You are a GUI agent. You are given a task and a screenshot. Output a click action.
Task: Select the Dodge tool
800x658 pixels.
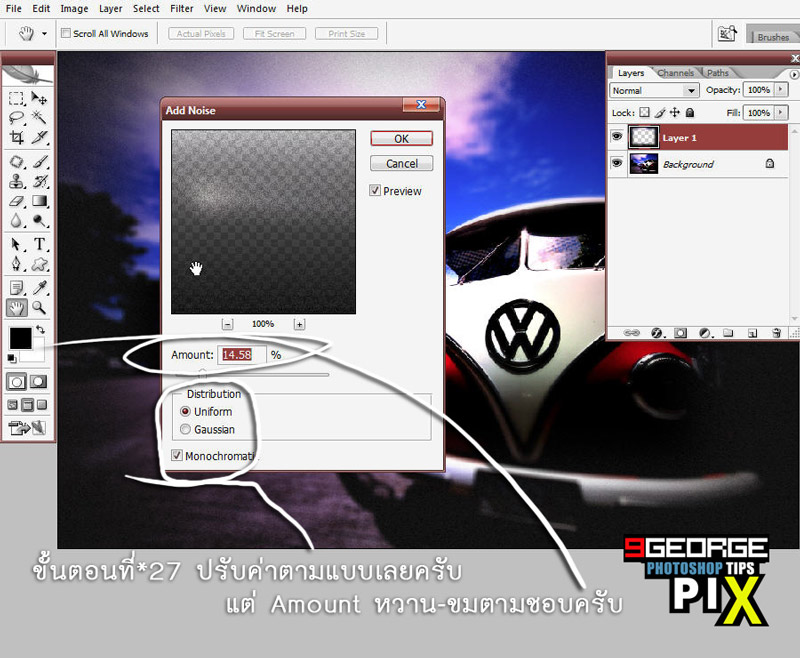click(x=39, y=220)
